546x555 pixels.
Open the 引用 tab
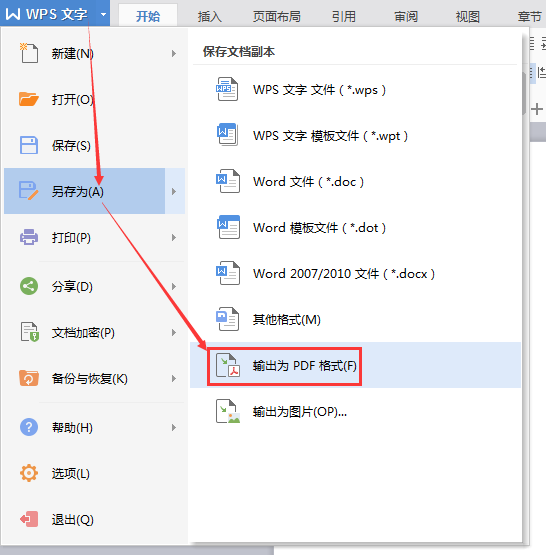(344, 16)
